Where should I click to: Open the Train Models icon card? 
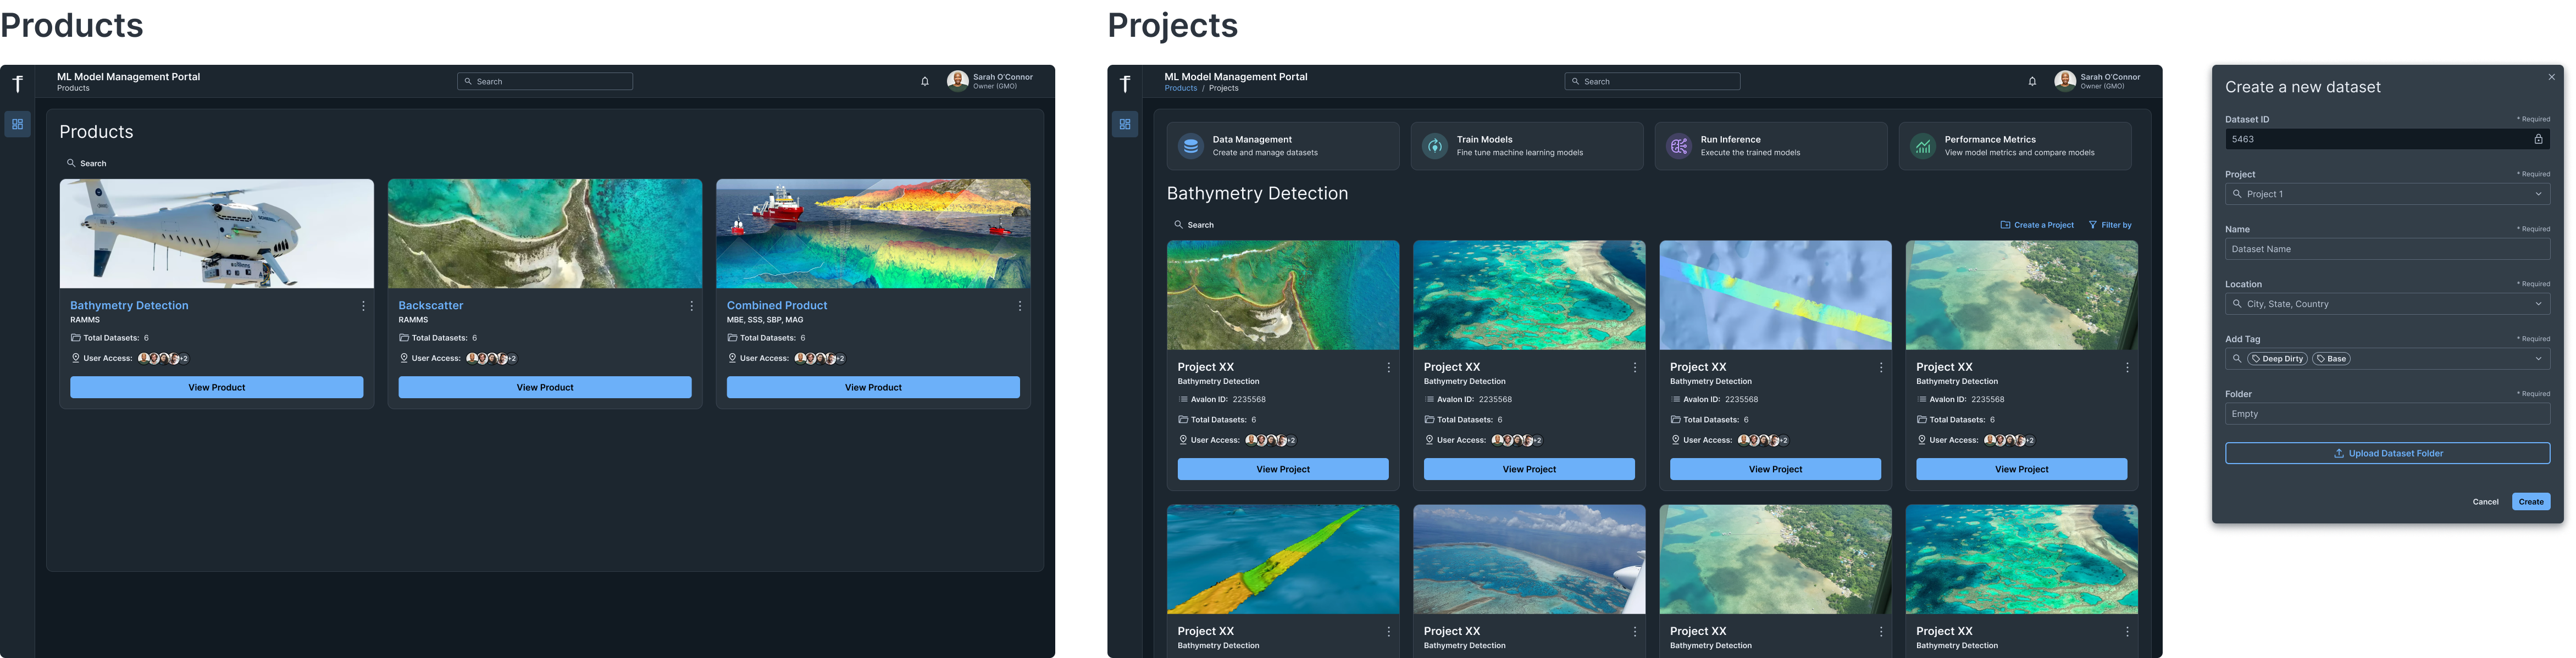(x=1434, y=146)
